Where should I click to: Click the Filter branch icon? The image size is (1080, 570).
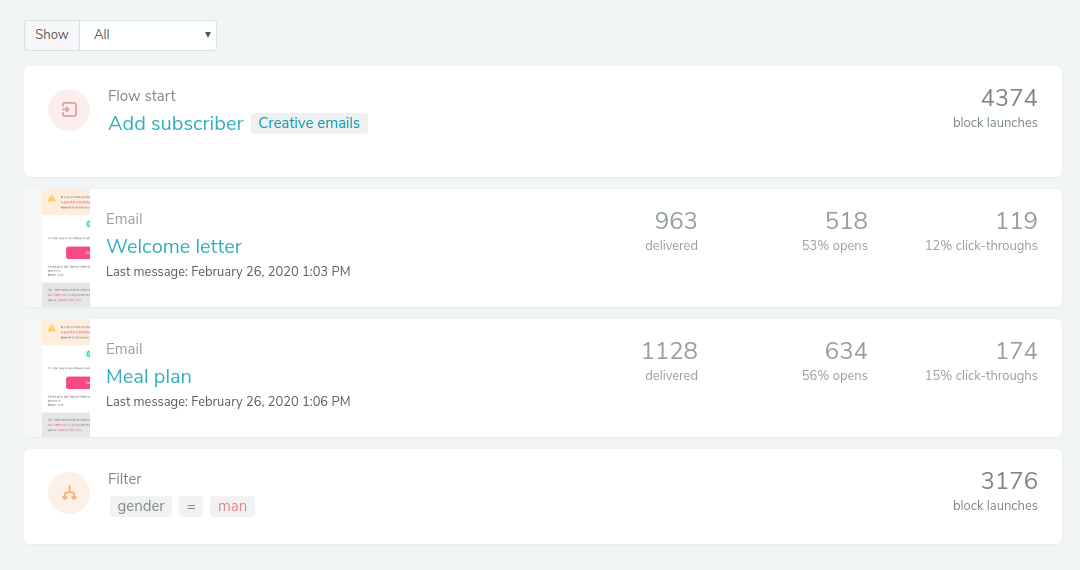click(69, 493)
